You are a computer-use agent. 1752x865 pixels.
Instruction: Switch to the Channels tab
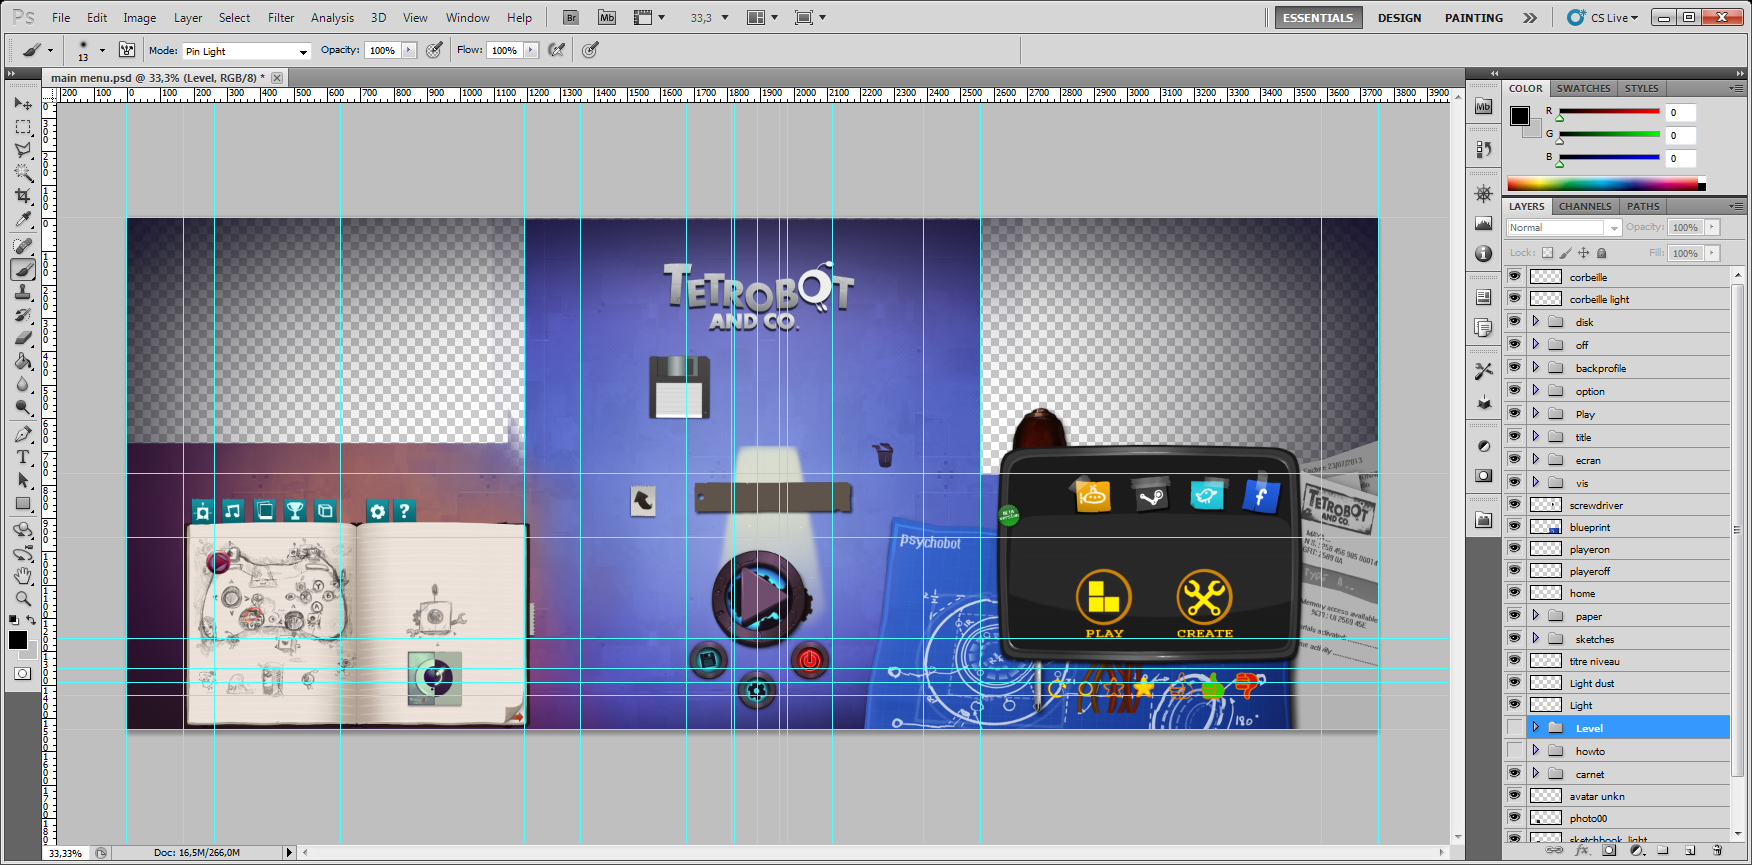tap(1585, 206)
